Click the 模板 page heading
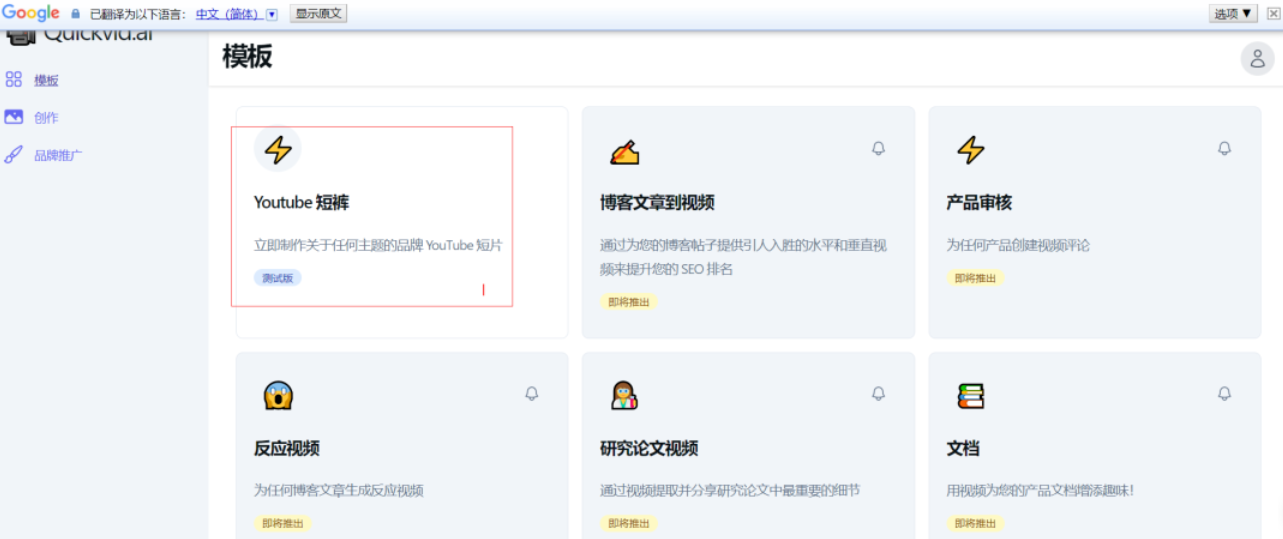 (x=247, y=57)
